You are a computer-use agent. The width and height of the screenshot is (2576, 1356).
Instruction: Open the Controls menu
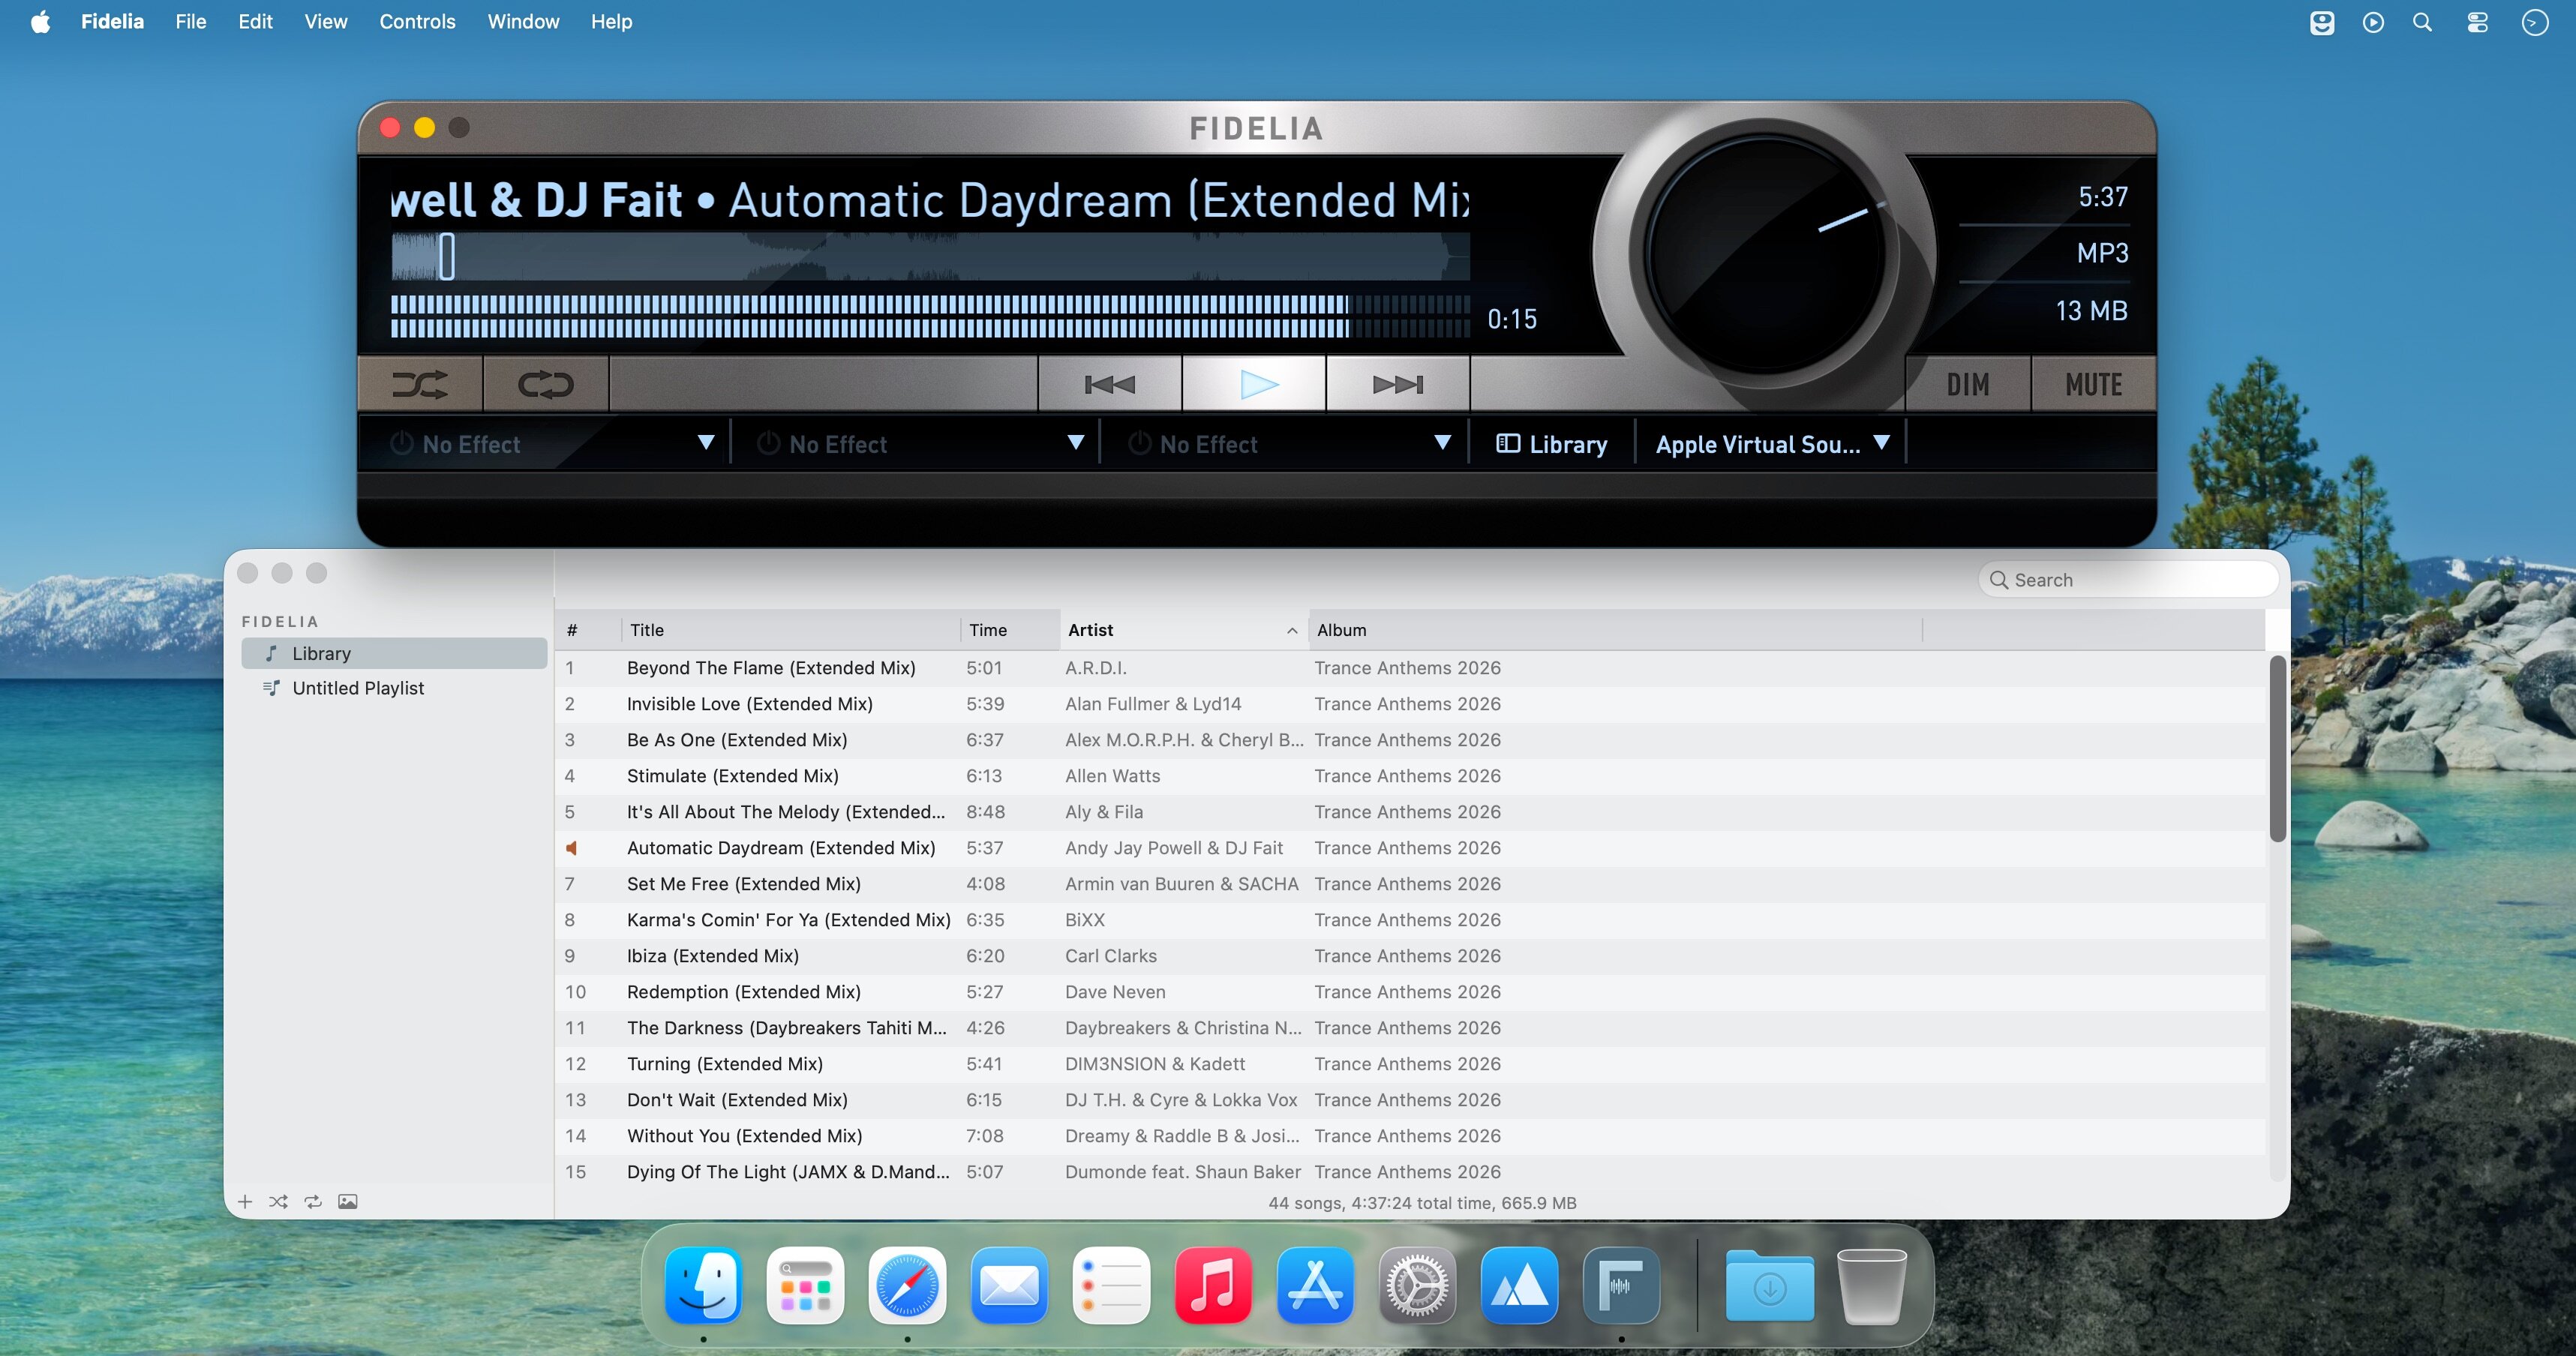417,21
